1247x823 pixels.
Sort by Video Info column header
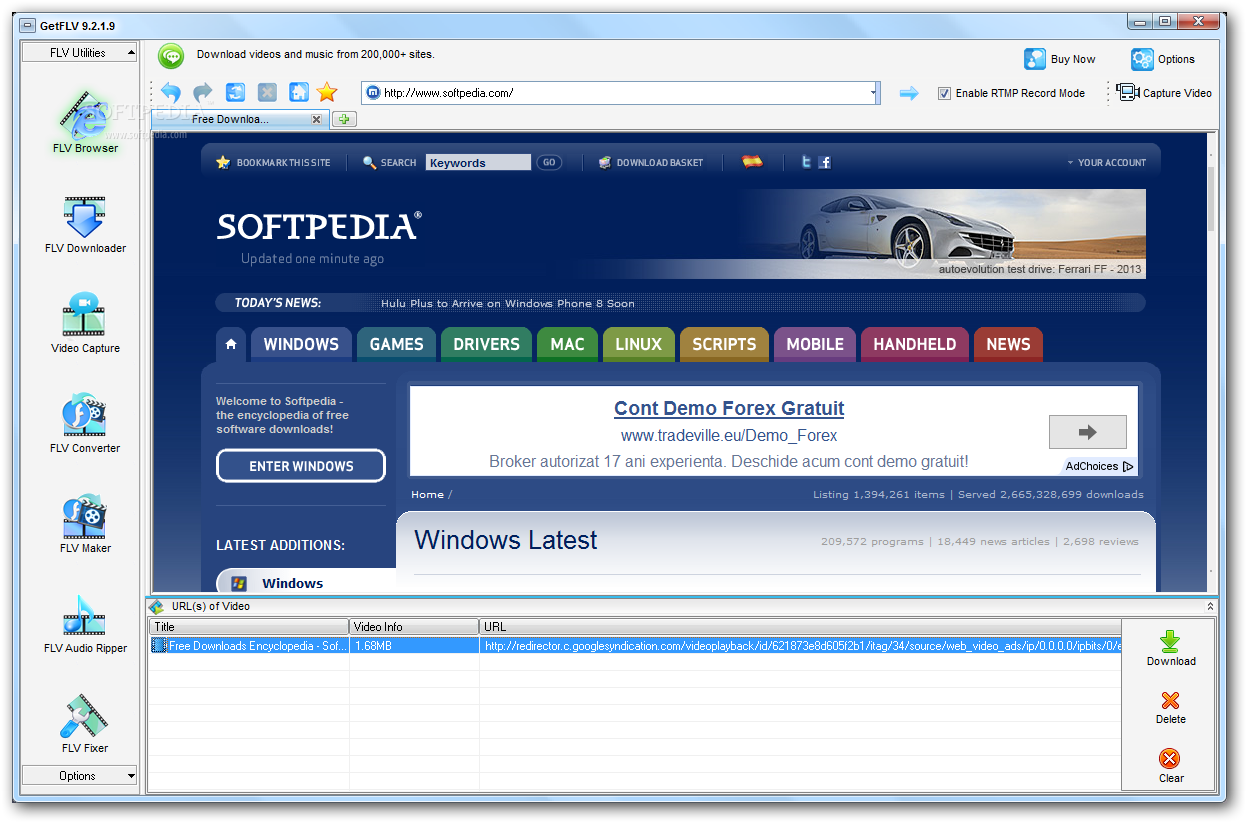click(414, 627)
